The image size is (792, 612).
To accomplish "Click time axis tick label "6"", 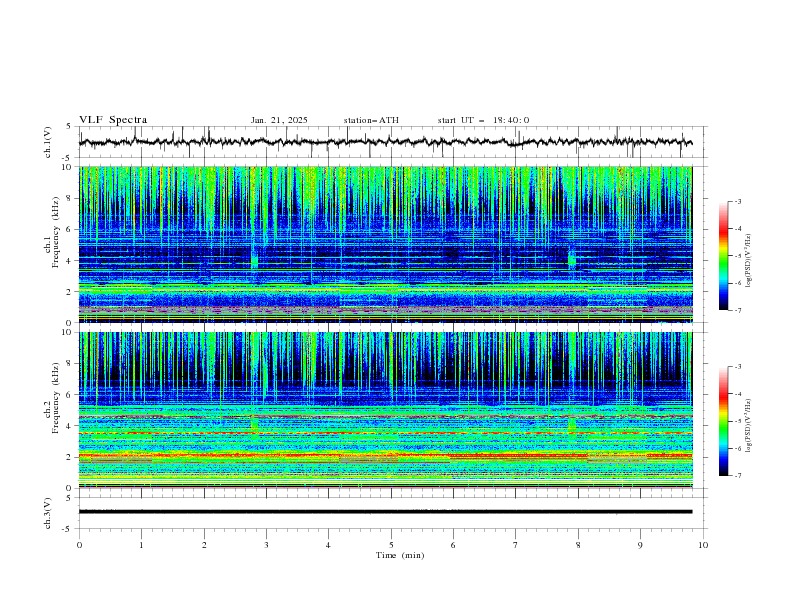I will 453,545.
